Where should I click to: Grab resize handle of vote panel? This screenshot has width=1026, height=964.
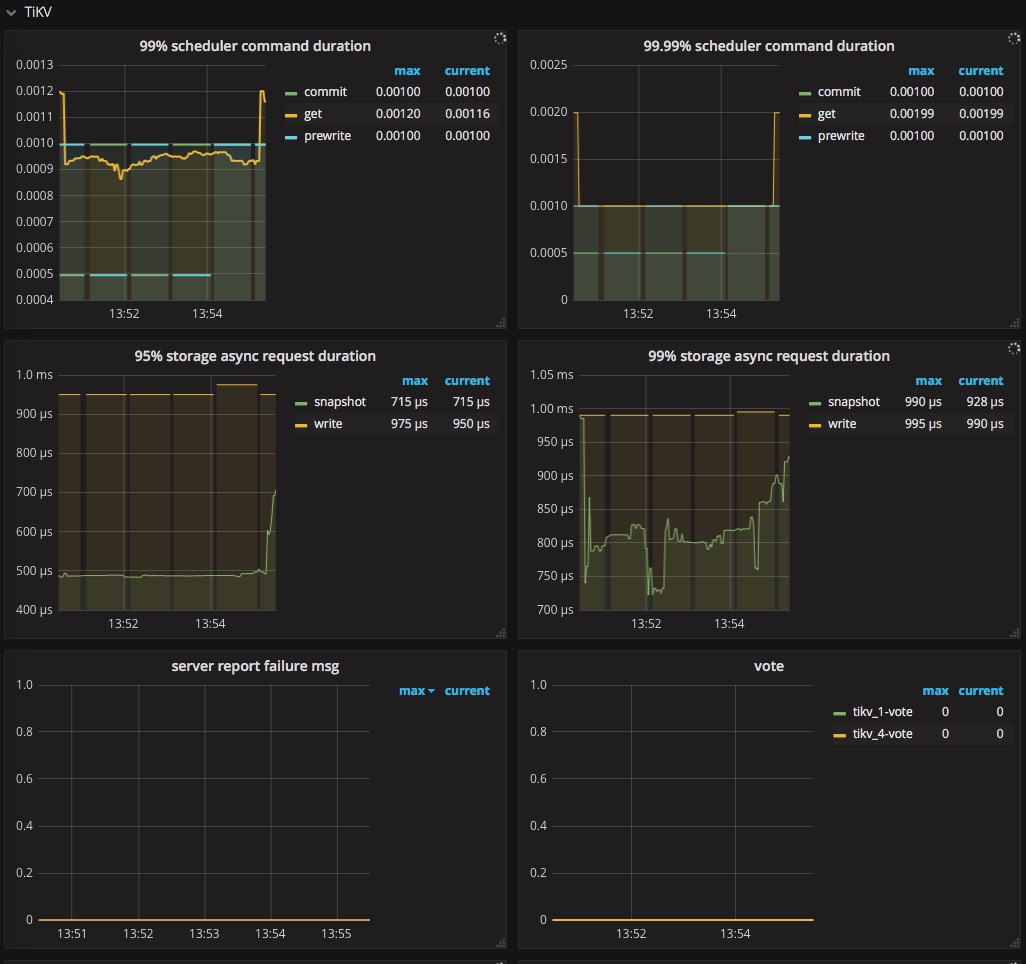(x=1014, y=943)
